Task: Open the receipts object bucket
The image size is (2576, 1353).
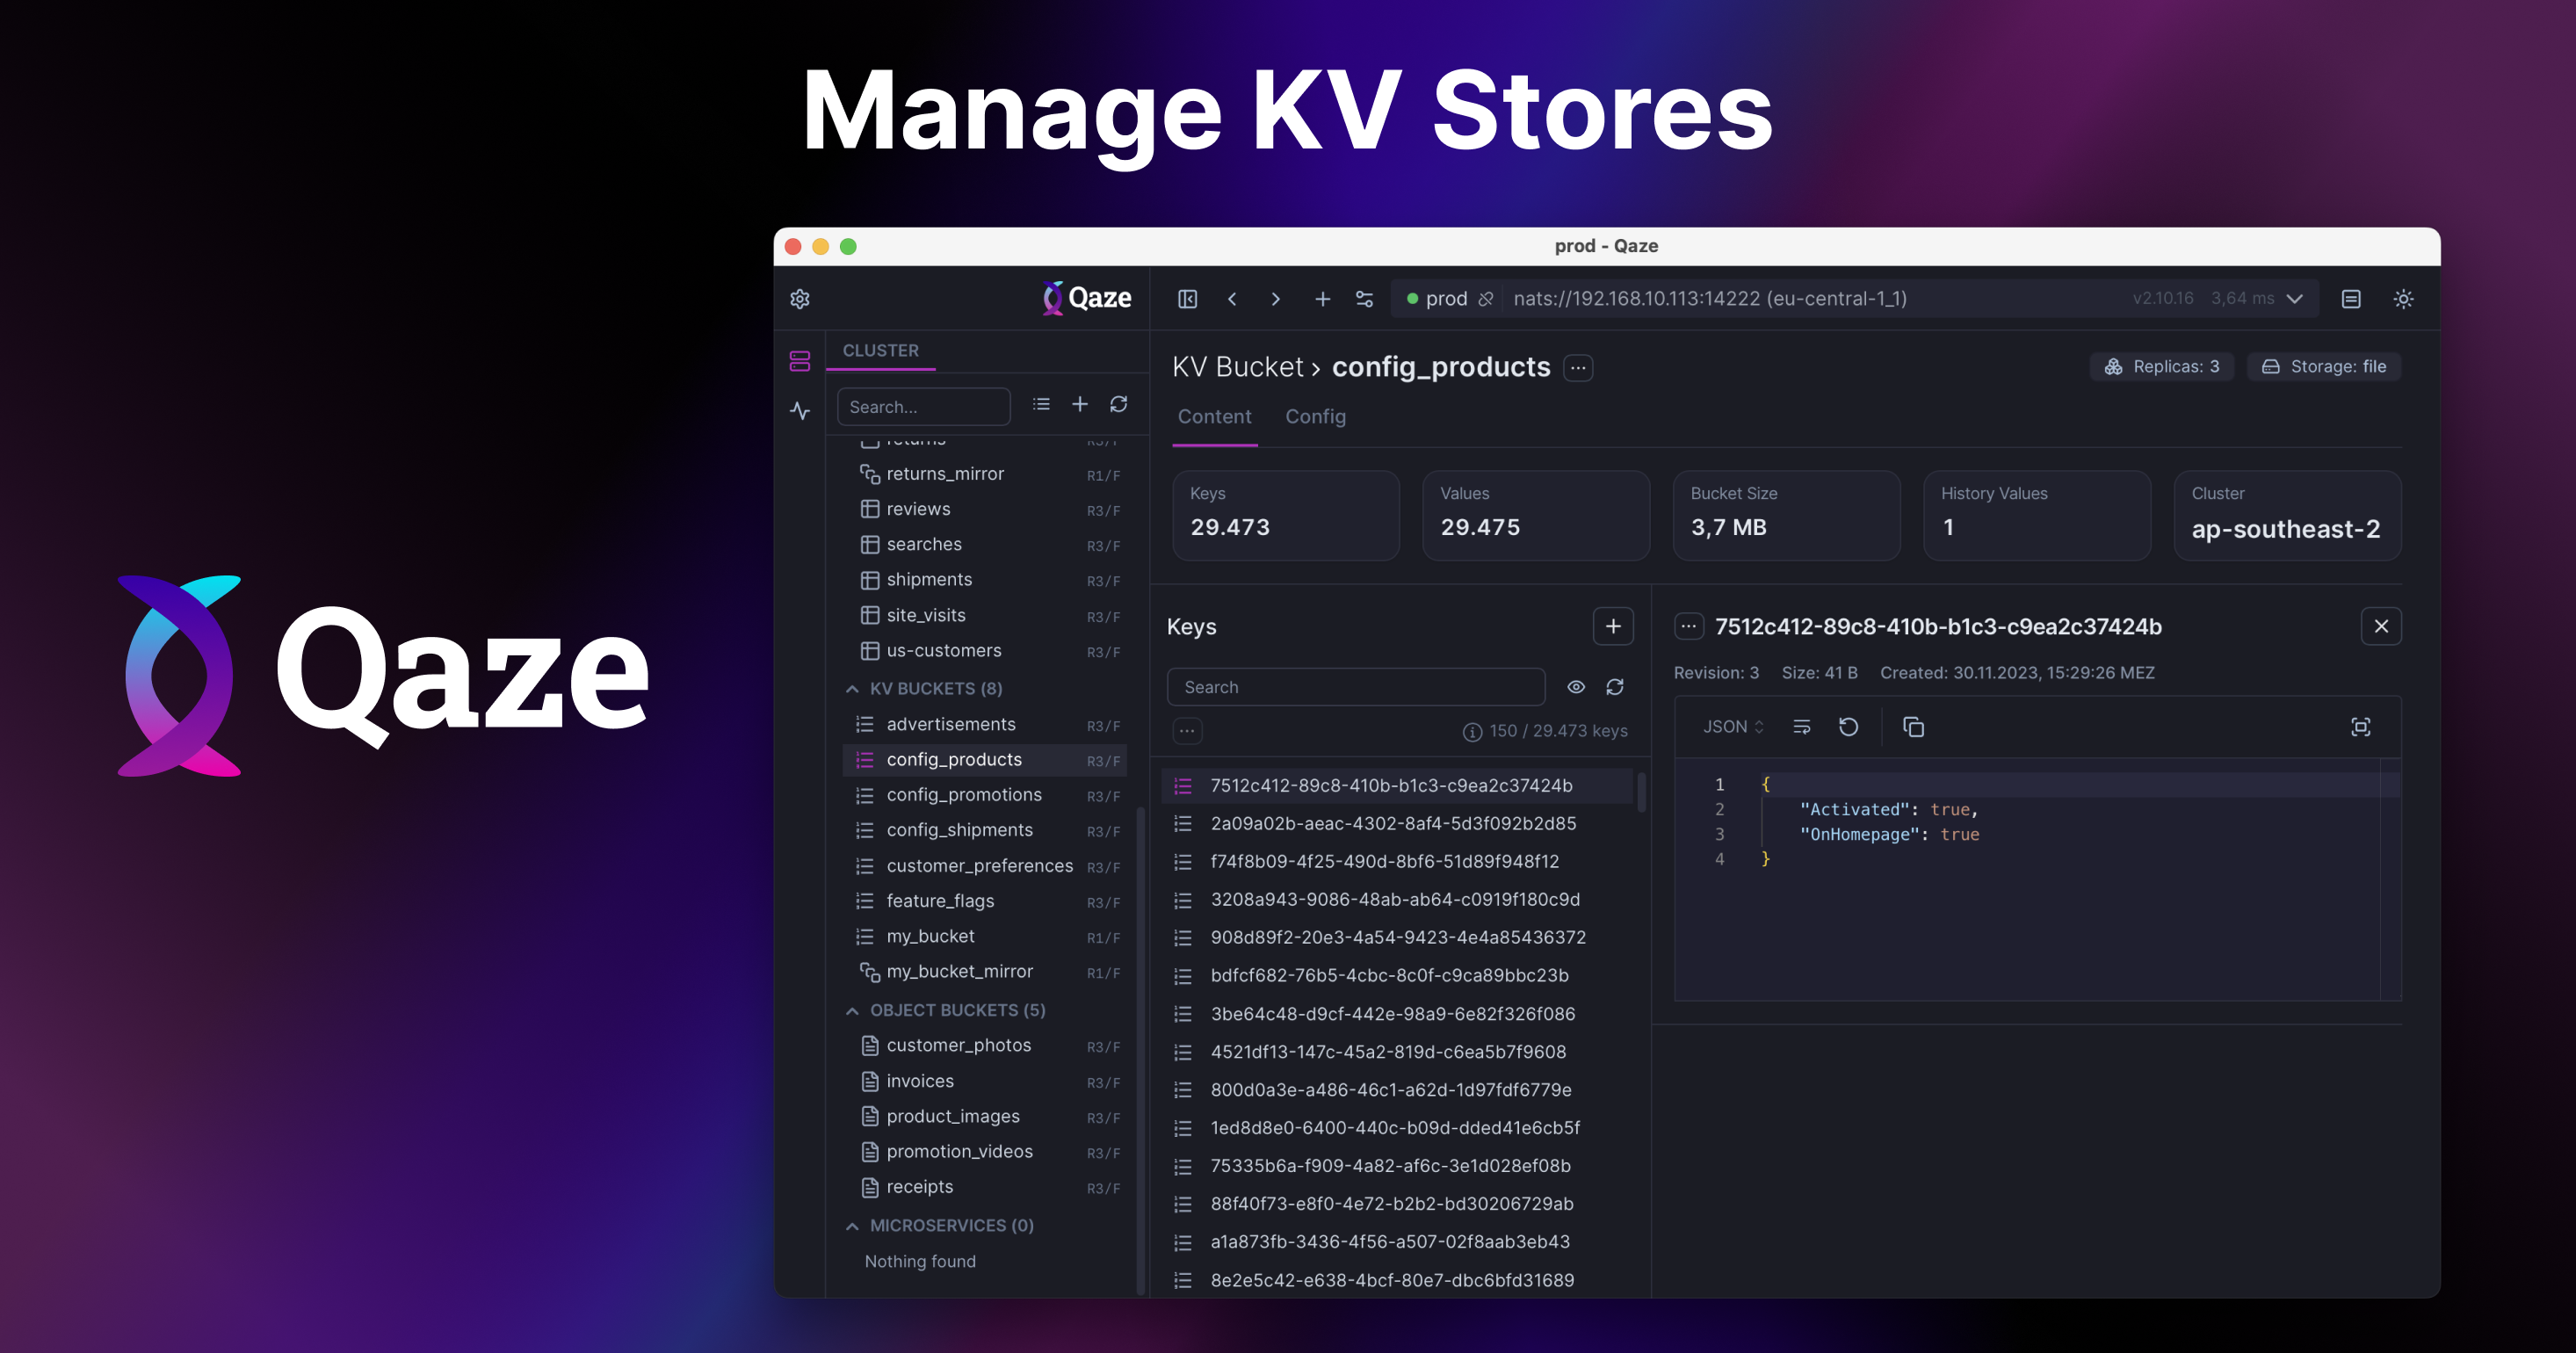Action: point(985,1187)
